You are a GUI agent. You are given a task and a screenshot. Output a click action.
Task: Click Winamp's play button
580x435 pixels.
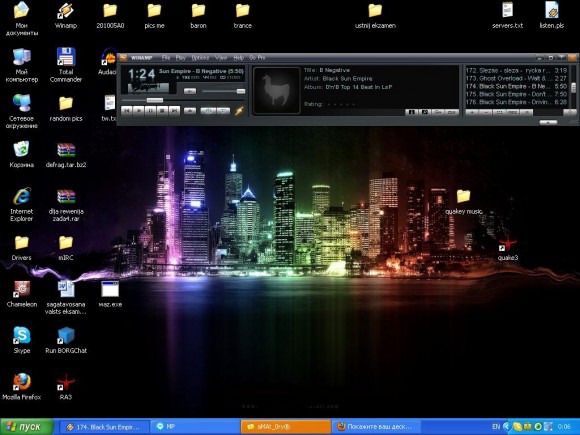tap(138, 111)
